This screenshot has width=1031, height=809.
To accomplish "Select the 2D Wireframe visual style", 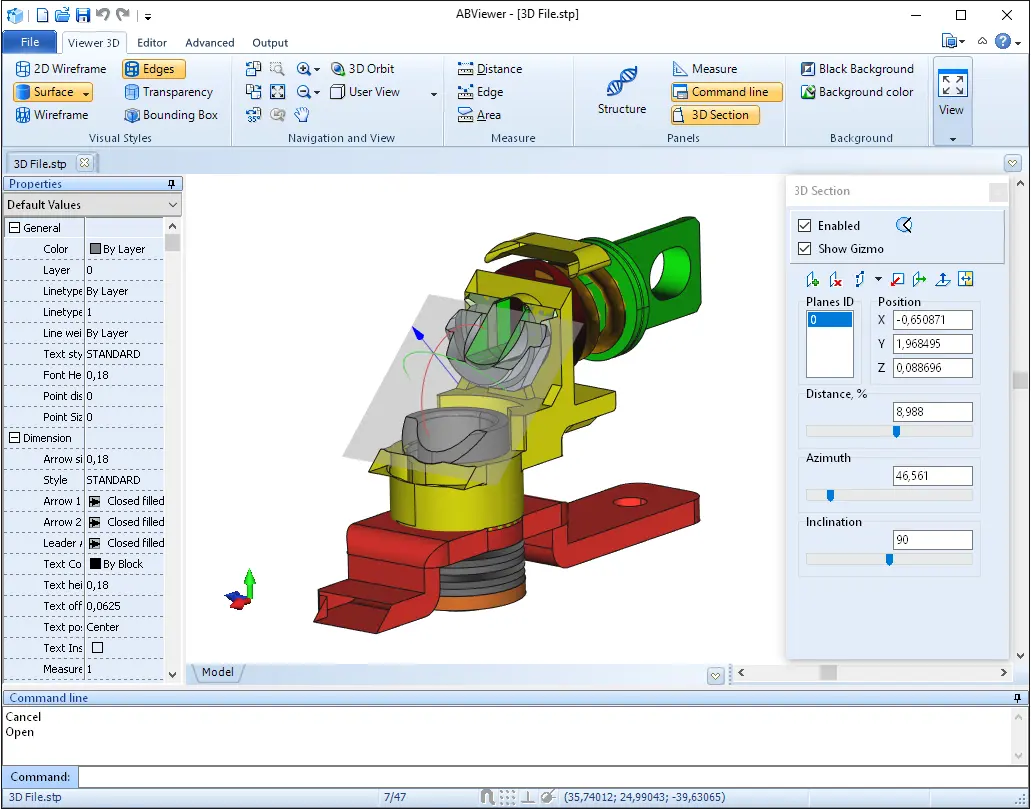I will (60, 68).
